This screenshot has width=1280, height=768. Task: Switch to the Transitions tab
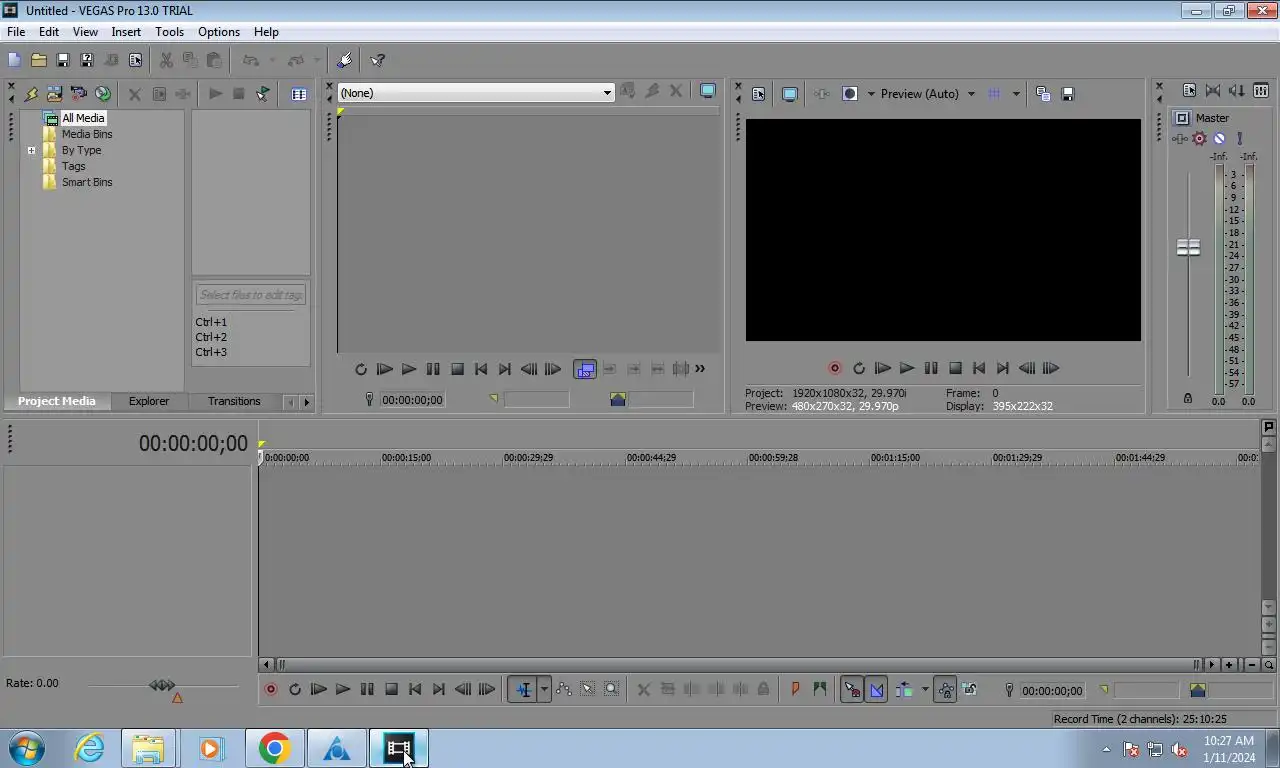tap(234, 401)
